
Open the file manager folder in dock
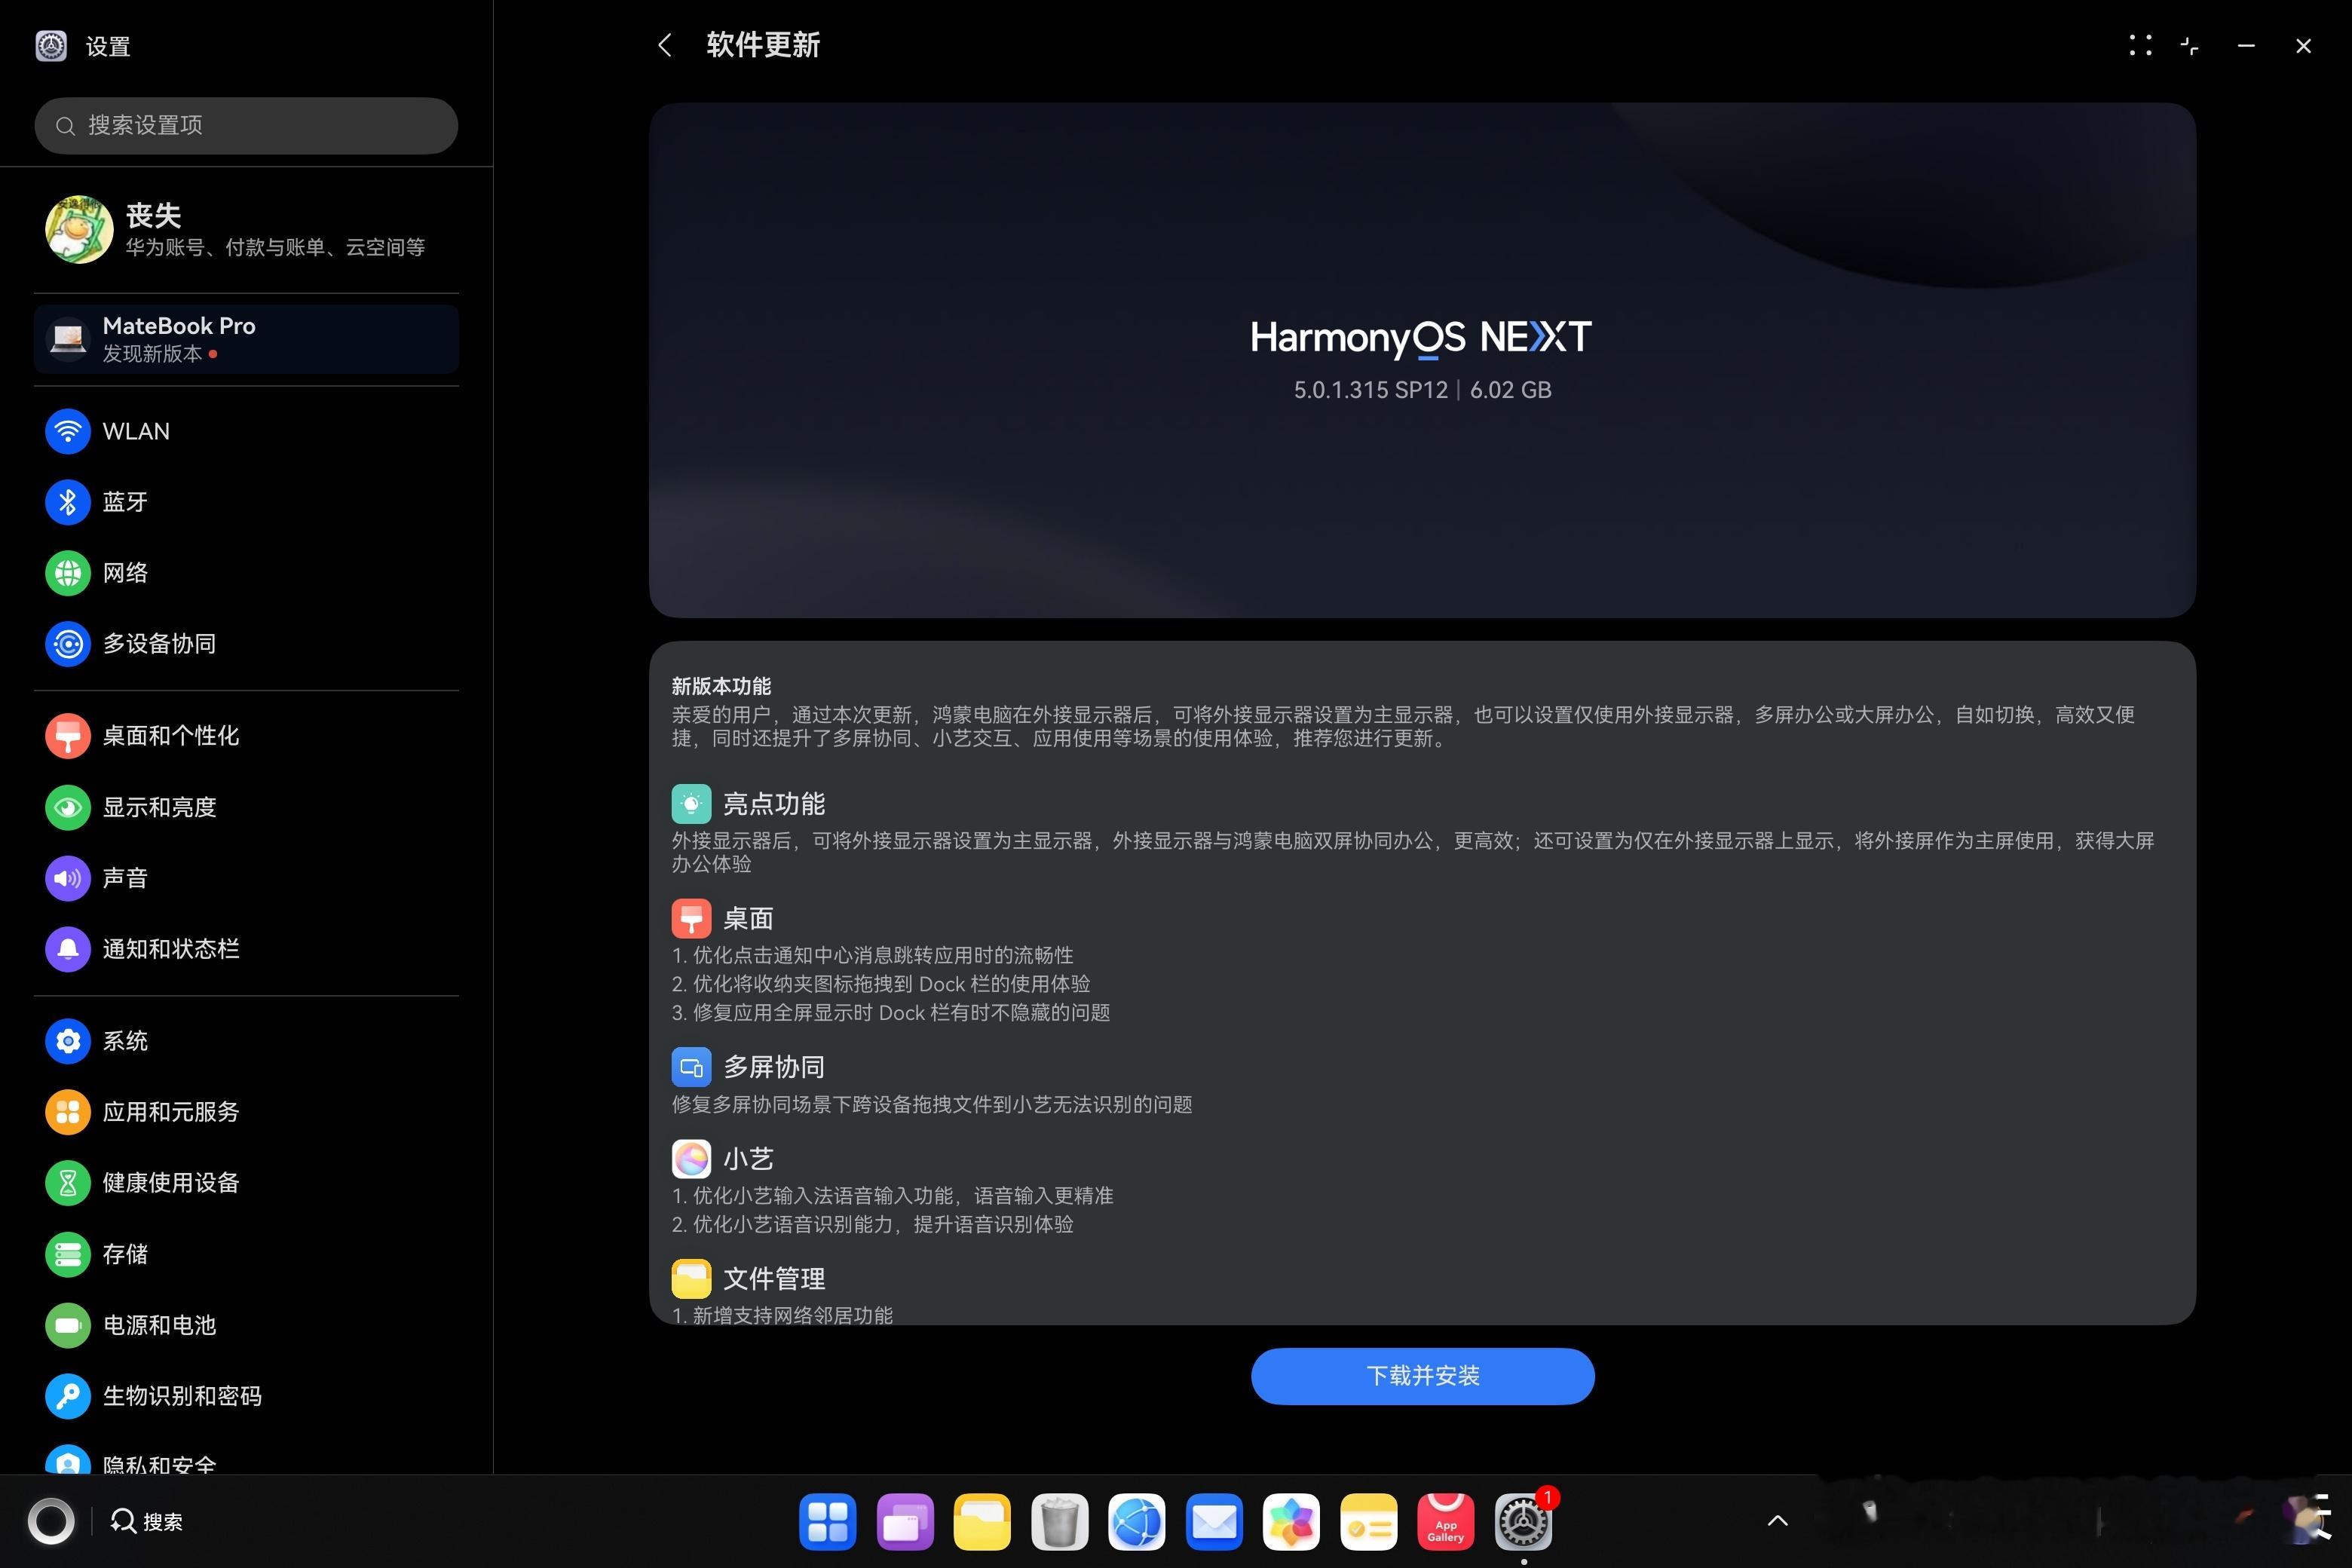tap(982, 1522)
